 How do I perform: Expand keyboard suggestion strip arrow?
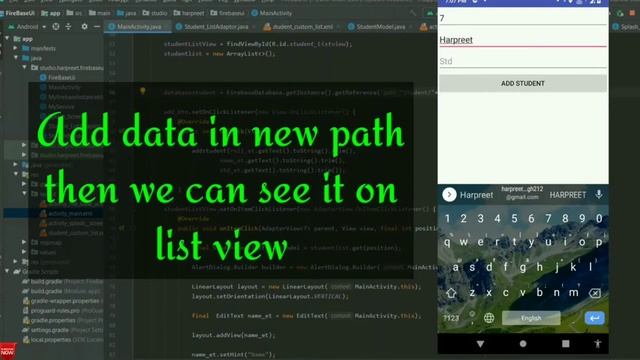[x=449, y=195]
